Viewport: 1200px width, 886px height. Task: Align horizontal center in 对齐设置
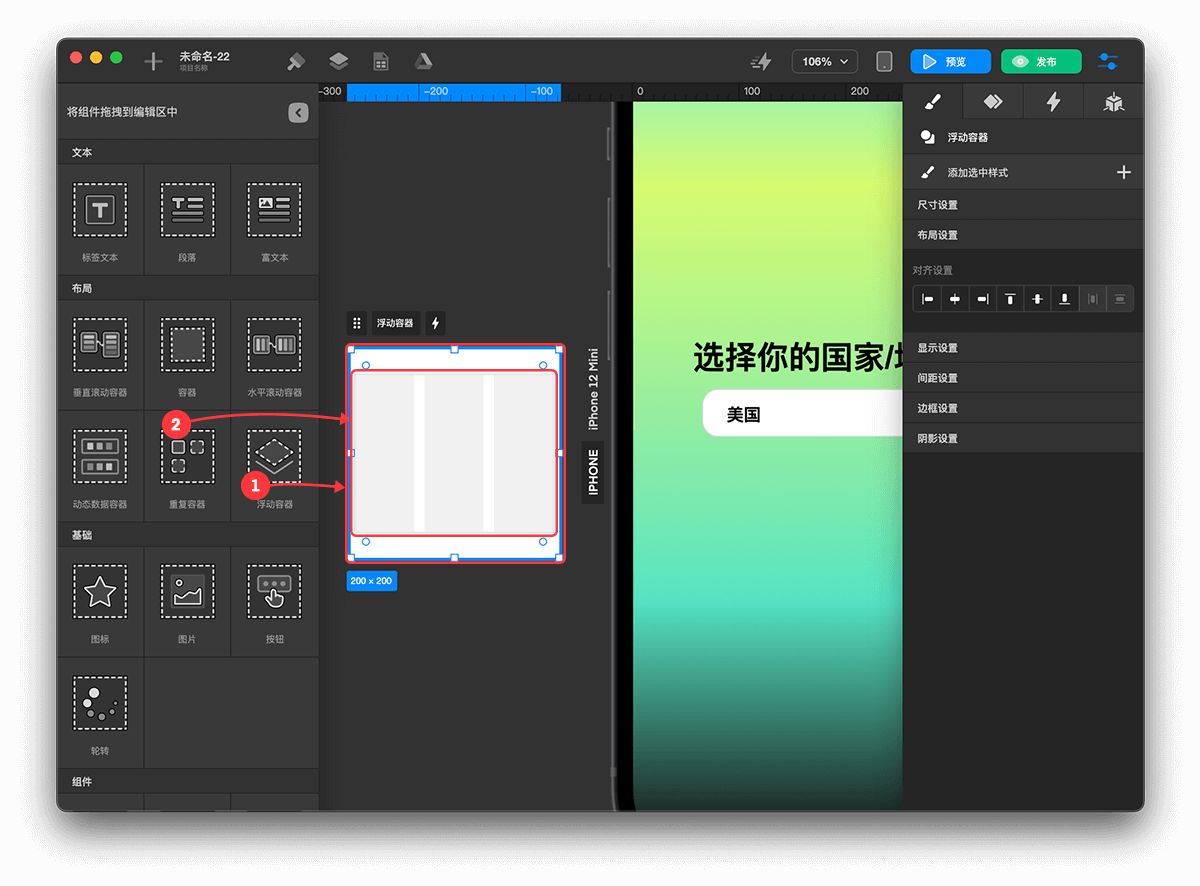coord(955,298)
